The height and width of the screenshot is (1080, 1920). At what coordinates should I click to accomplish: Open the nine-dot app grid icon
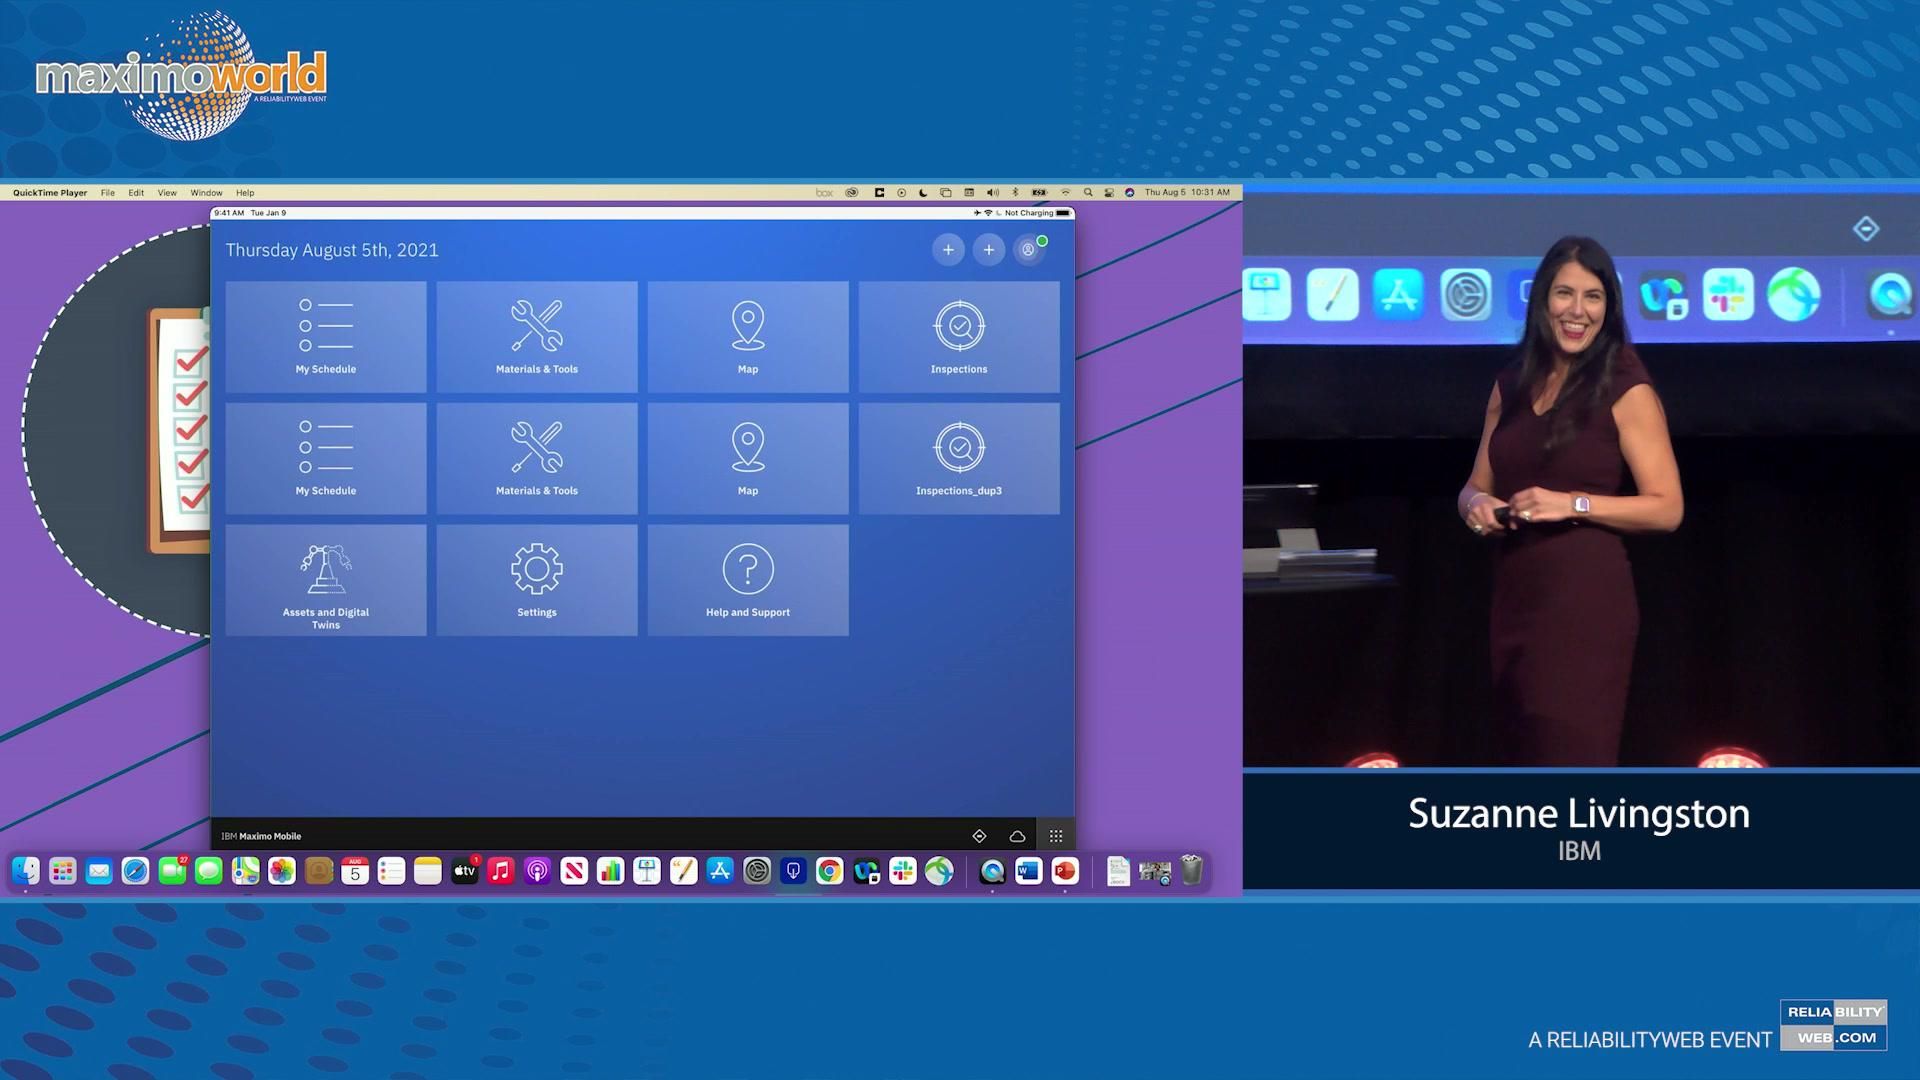[x=1056, y=836]
